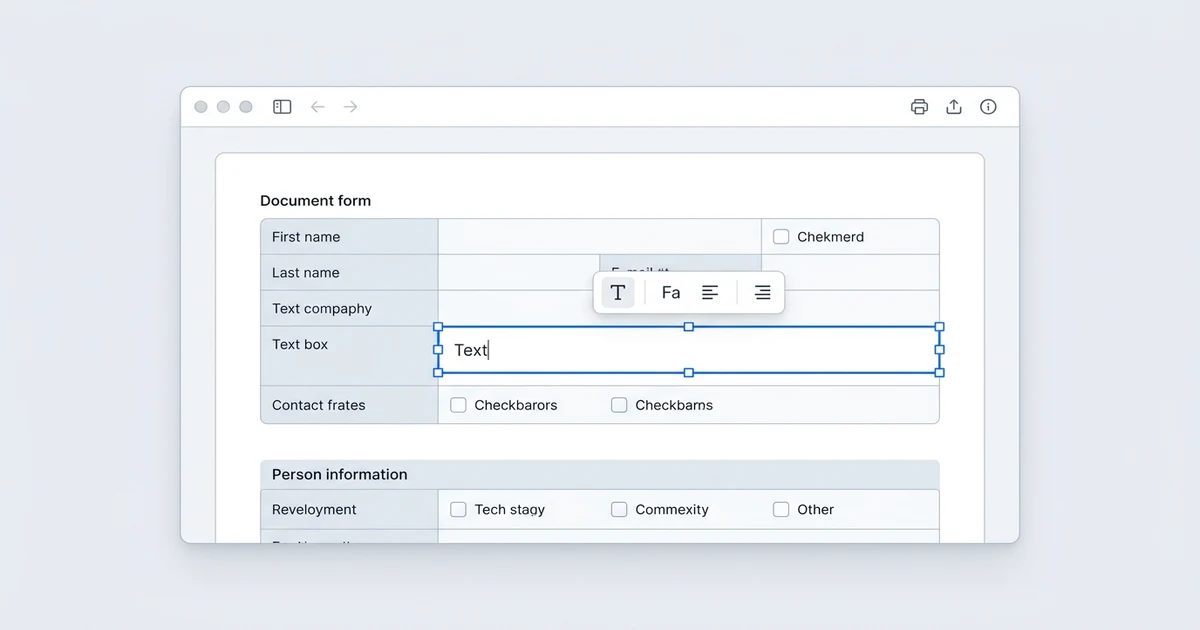Print the document with the printer icon
This screenshot has width=1200, height=630.
[x=919, y=107]
